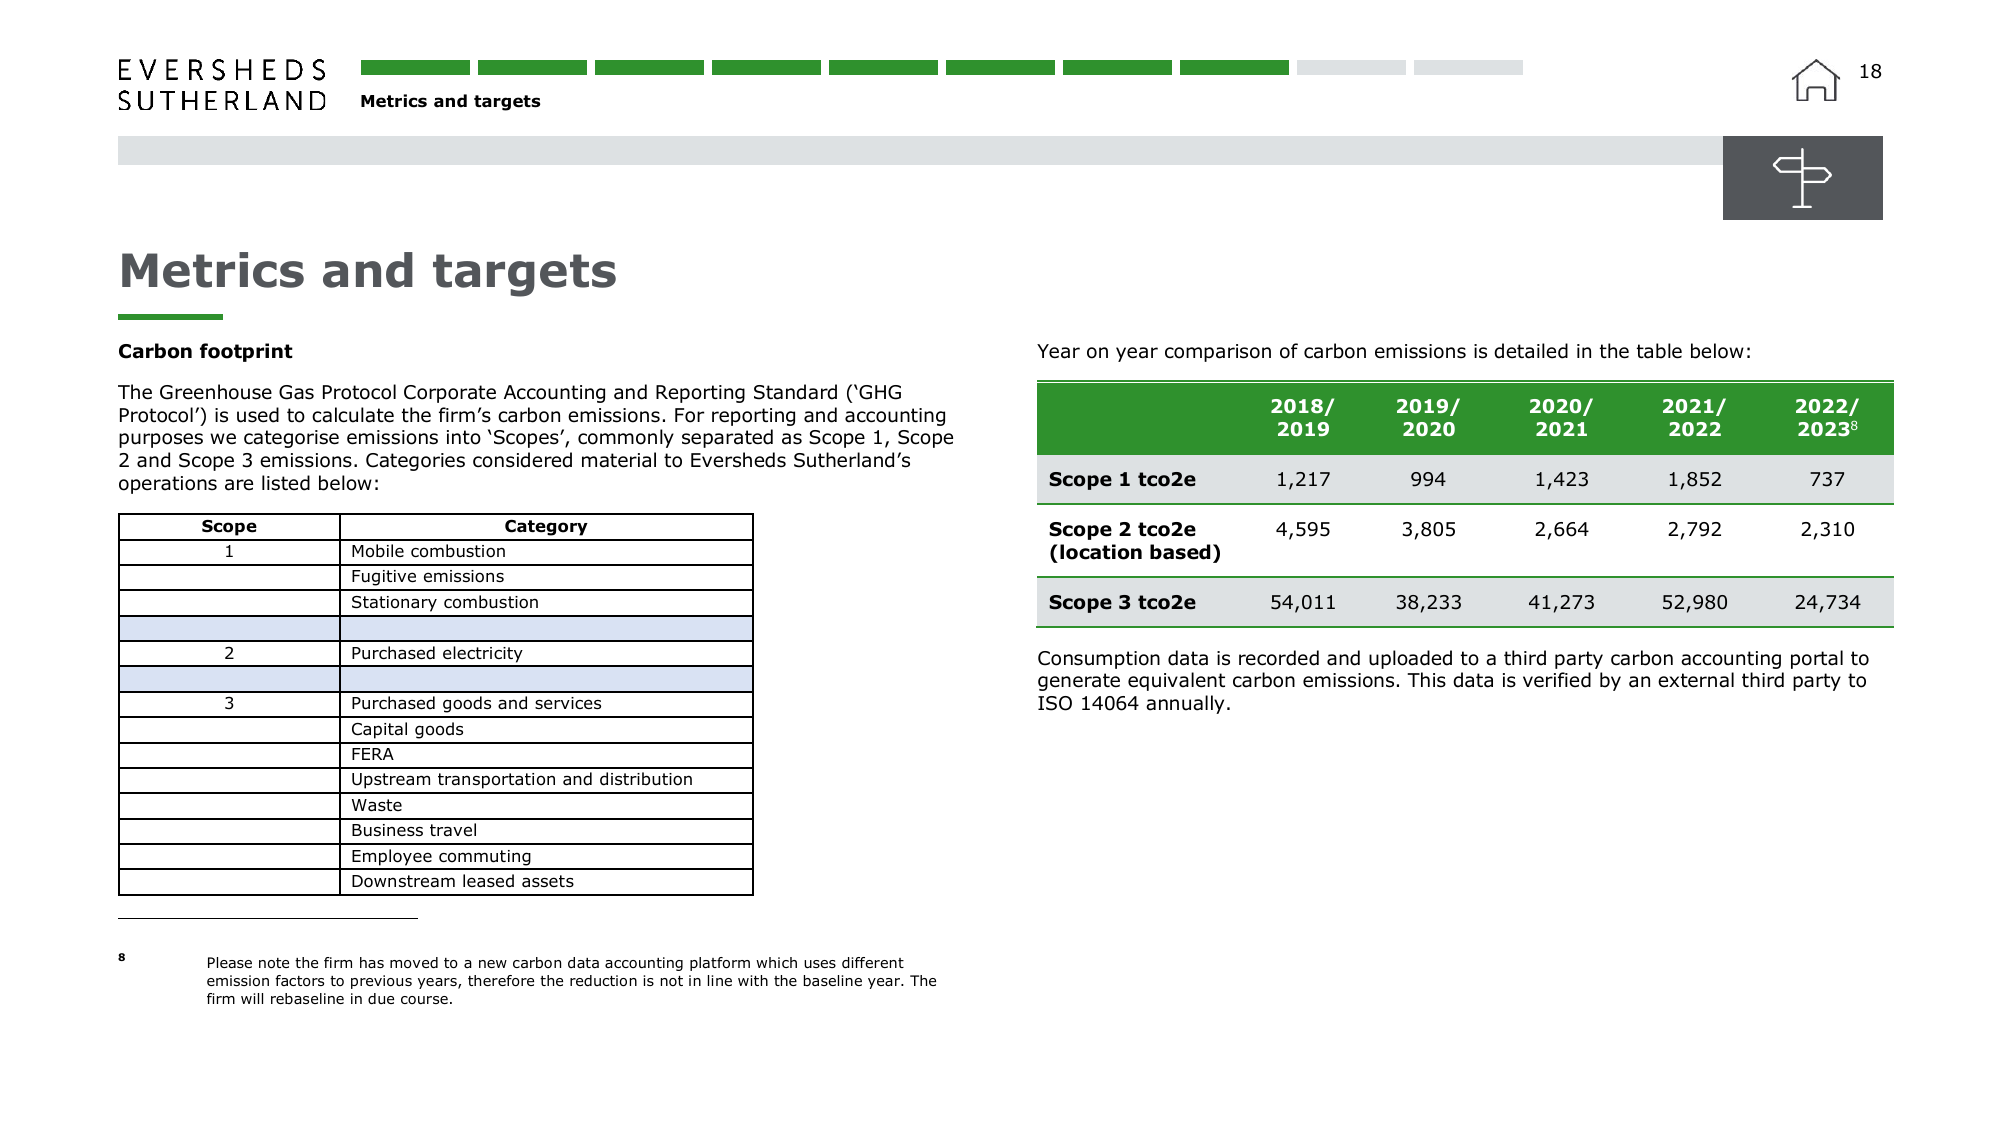Click 'Purchased goods and services' row

(436, 704)
